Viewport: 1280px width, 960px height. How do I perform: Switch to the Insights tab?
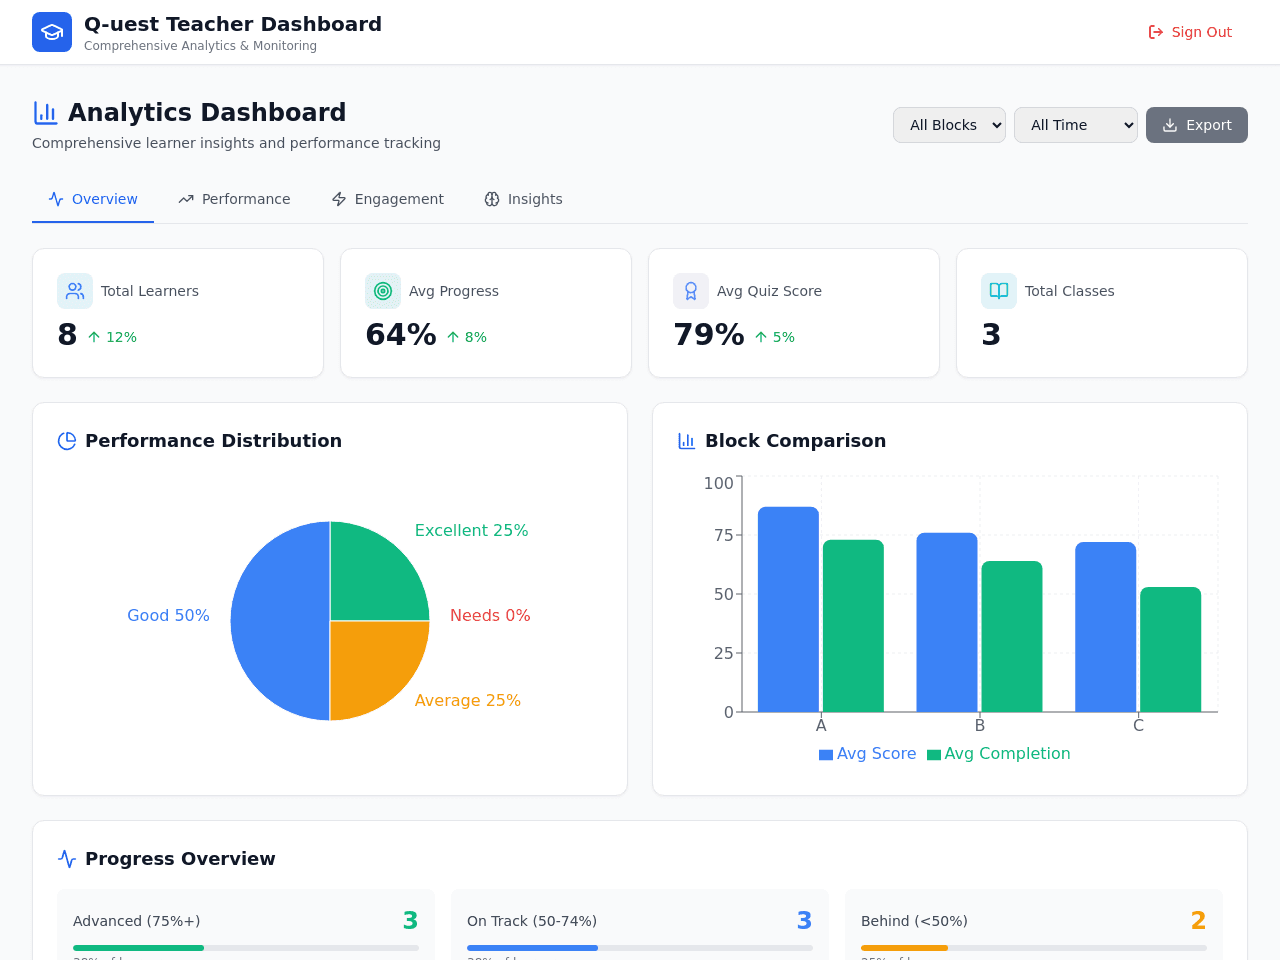pyautogui.click(x=523, y=199)
